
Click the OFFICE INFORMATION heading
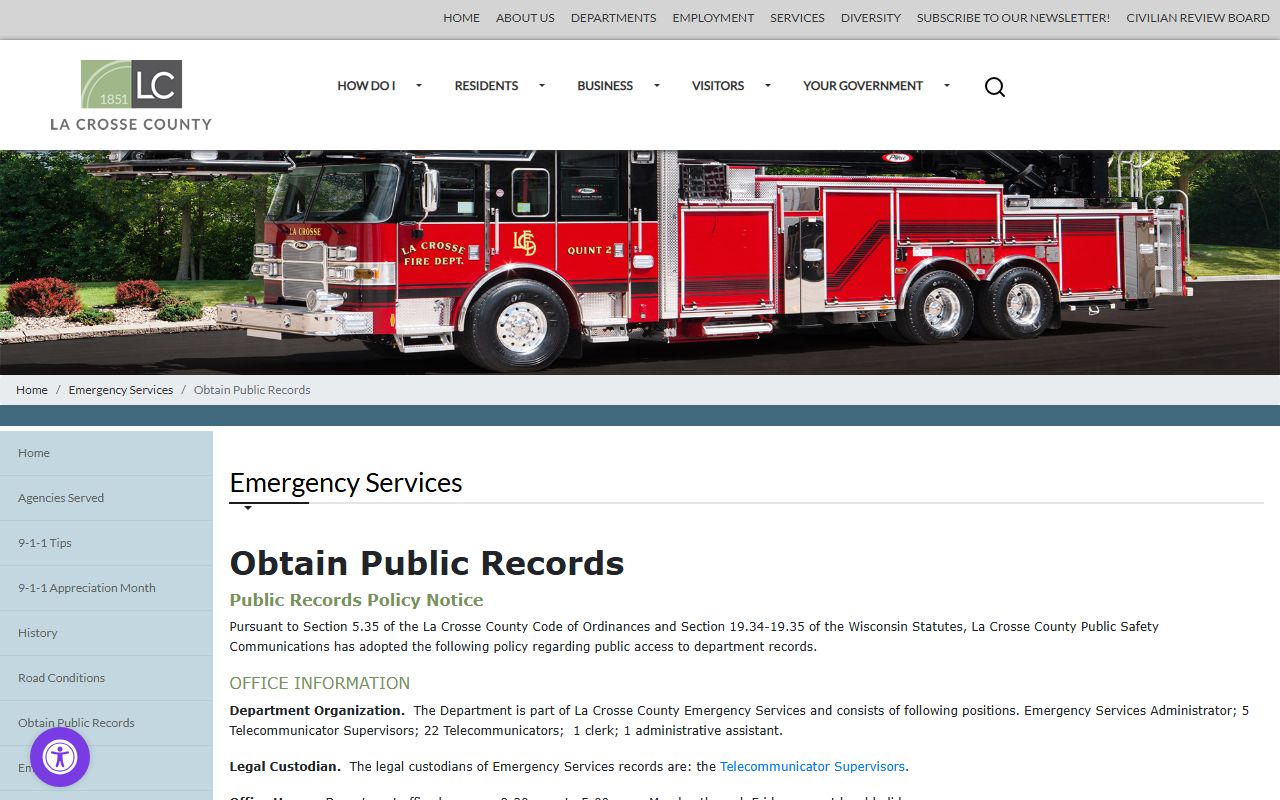tap(320, 683)
